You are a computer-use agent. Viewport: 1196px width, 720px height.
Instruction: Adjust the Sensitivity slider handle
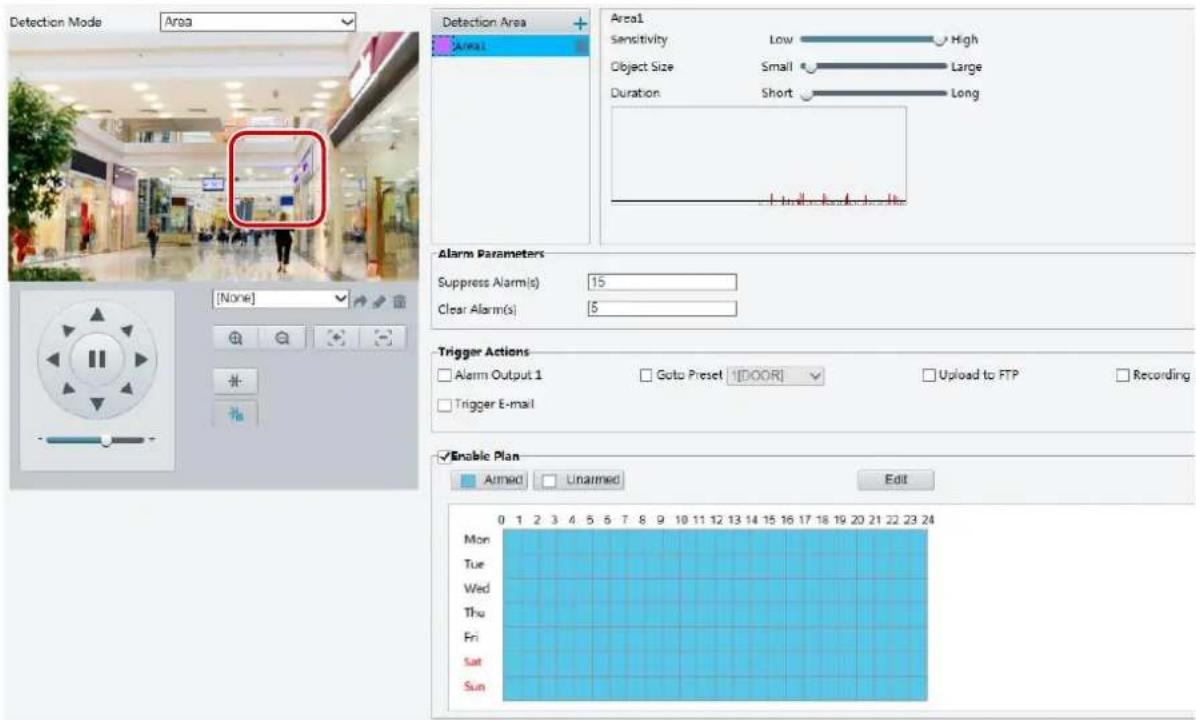coord(940,40)
